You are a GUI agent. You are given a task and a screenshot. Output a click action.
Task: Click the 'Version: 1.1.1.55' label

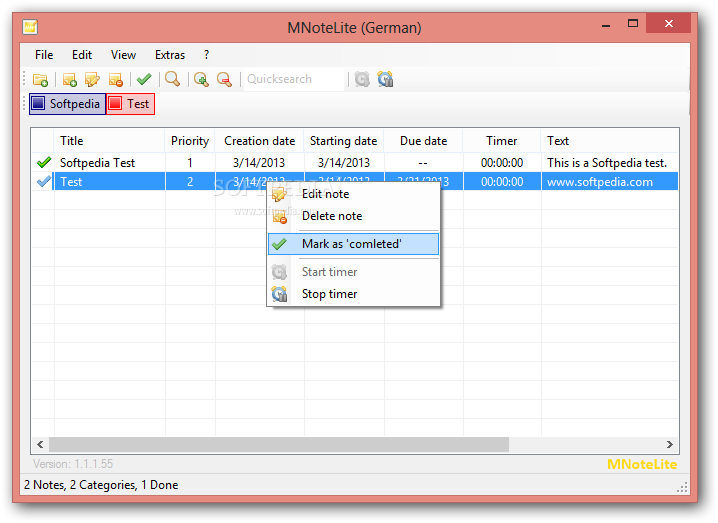(x=73, y=464)
